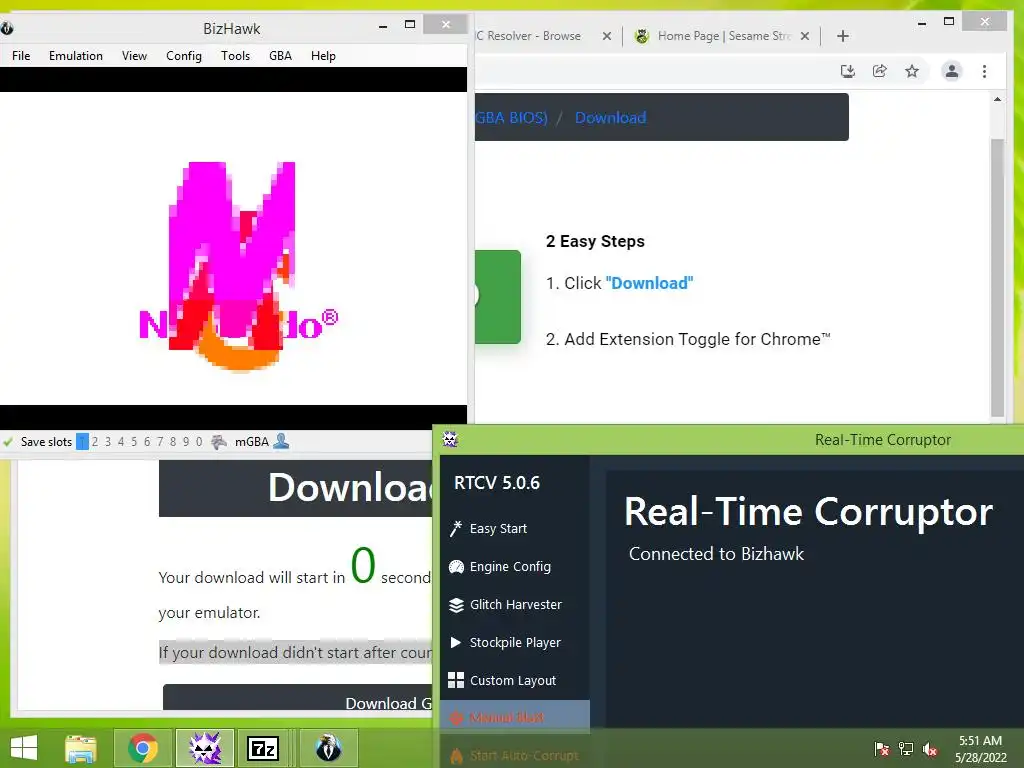Switch to the Resolver - Browse Chrome tab

[x=528, y=36]
